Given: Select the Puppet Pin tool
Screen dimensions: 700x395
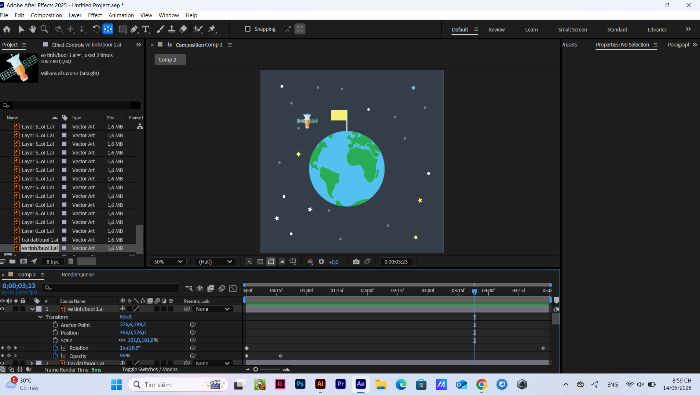Looking at the screenshot, I should tap(212, 29).
